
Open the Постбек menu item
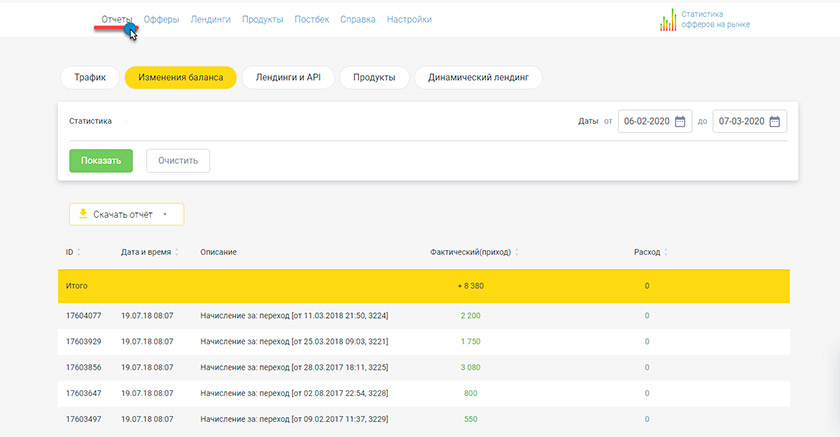[x=312, y=19]
